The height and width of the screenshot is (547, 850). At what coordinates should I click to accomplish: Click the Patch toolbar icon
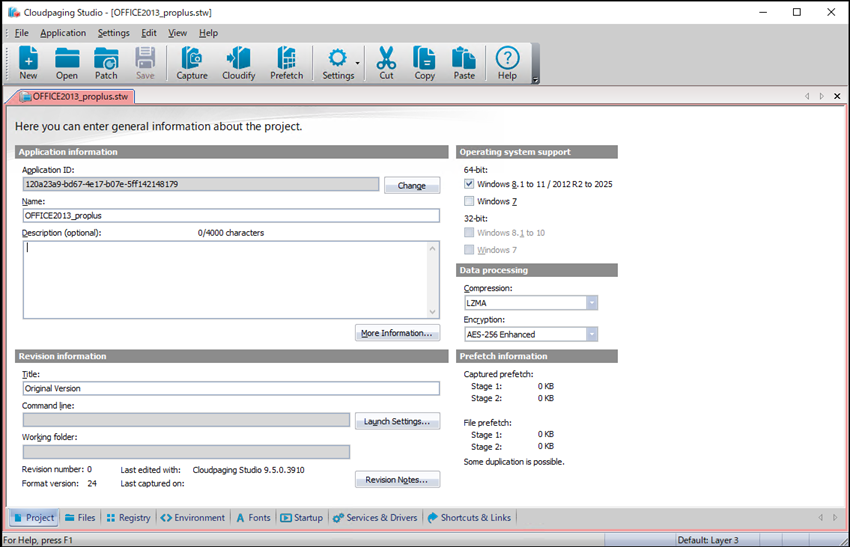(x=106, y=62)
